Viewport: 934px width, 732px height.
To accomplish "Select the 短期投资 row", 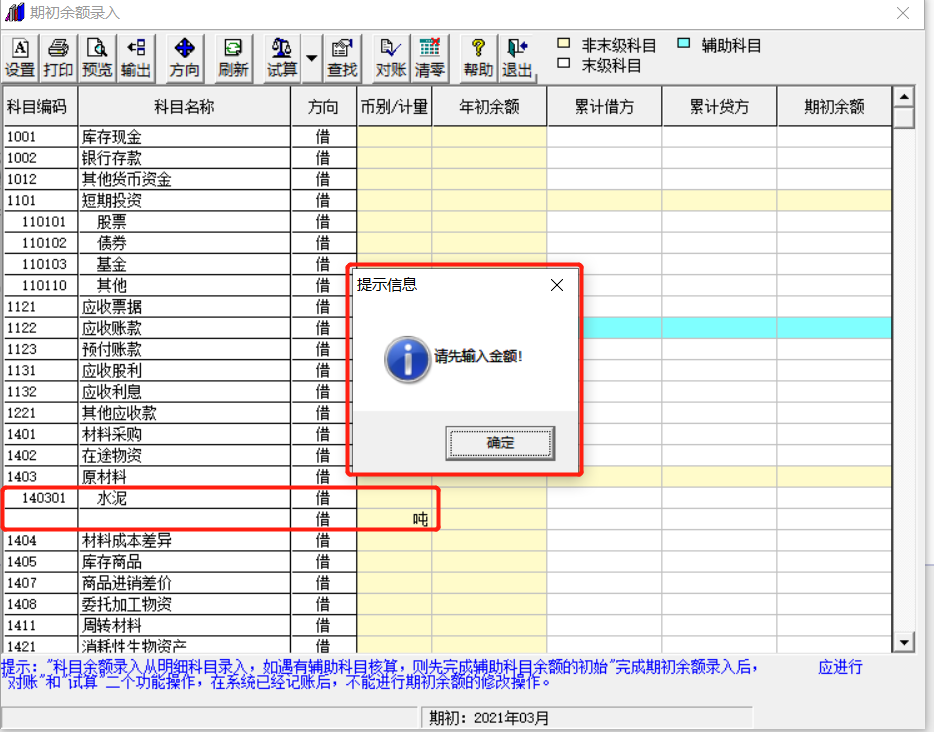I will pos(447,201).
